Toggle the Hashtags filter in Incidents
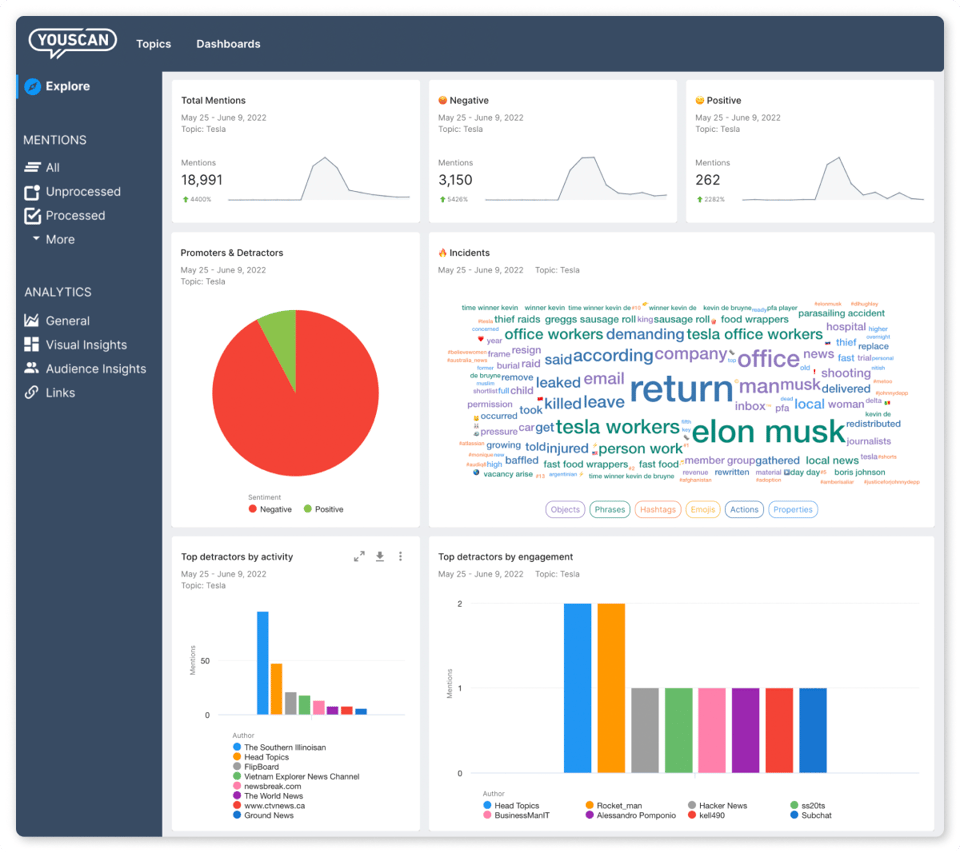The width and height of the screenshot is (960, 853). point(658,509)
